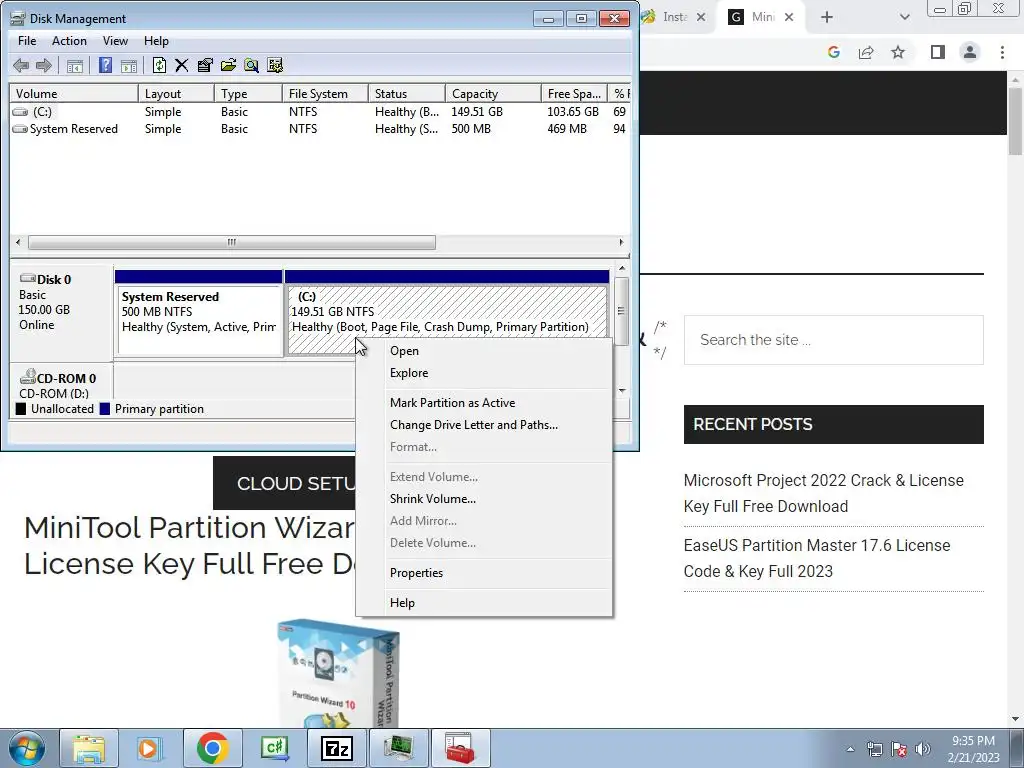Open the Action menu
The height and width of the screenshot is (768, 1024).
click(x=69, y=40)
